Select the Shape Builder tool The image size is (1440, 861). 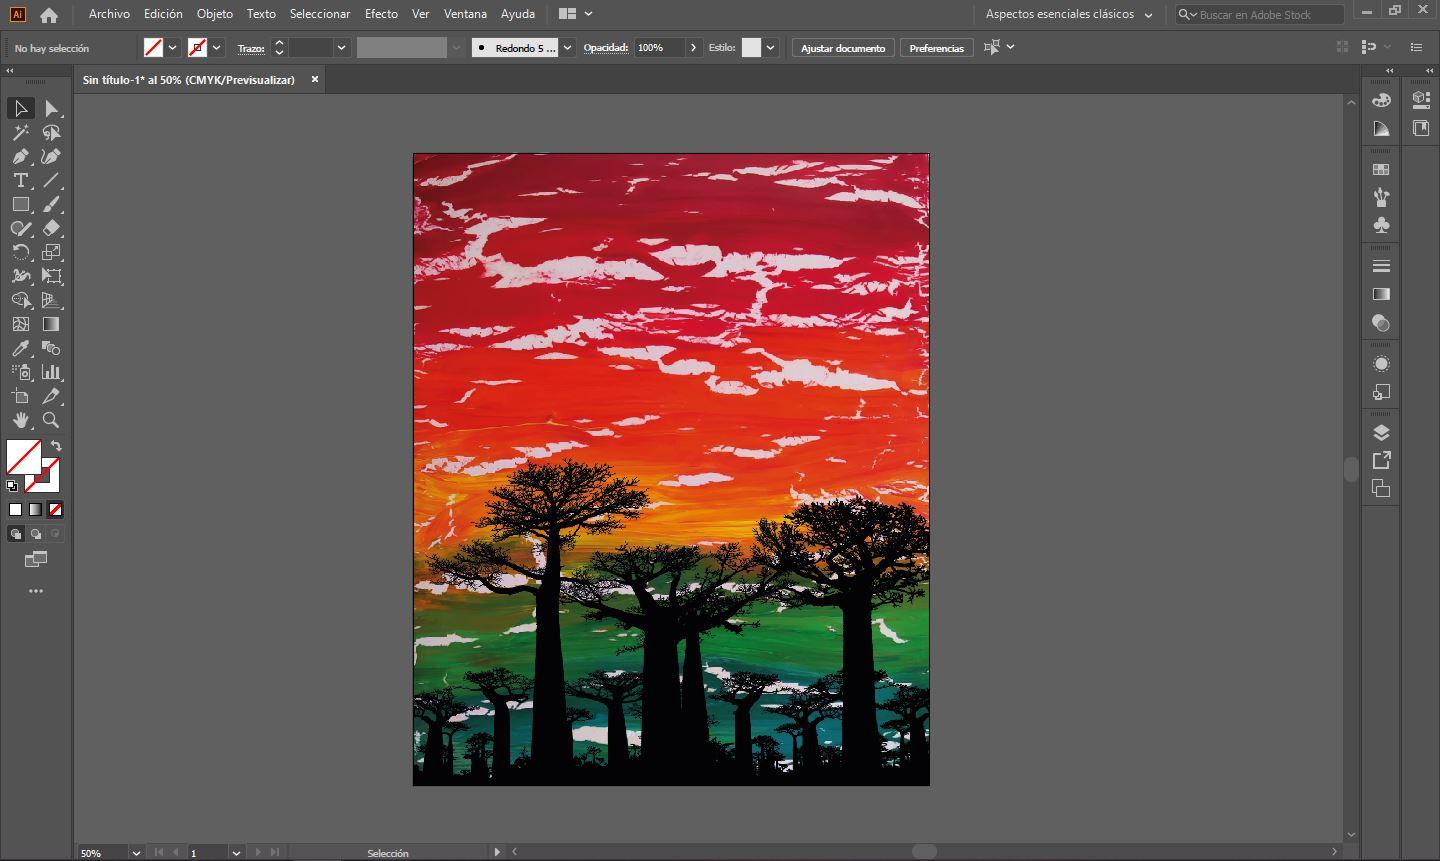coord(20,300)
